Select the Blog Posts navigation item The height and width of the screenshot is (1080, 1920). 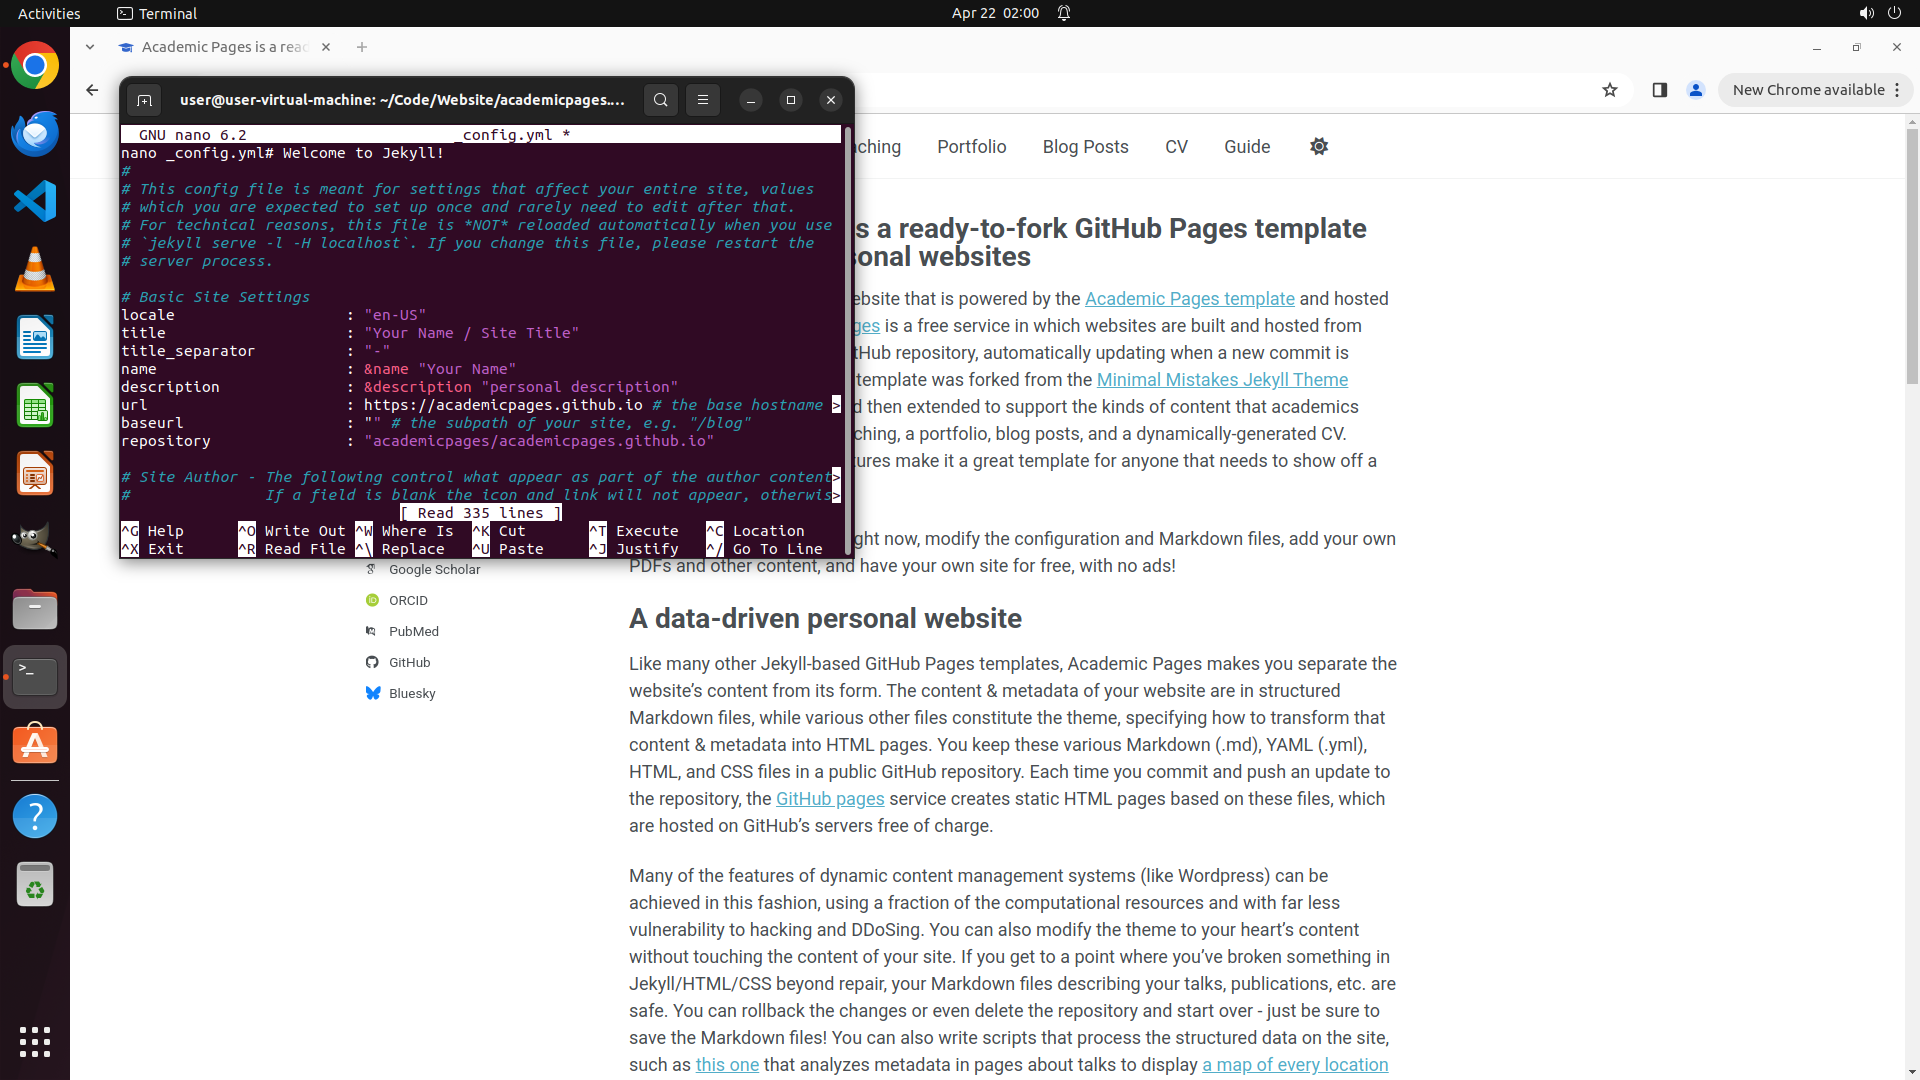click(1085, 147)
